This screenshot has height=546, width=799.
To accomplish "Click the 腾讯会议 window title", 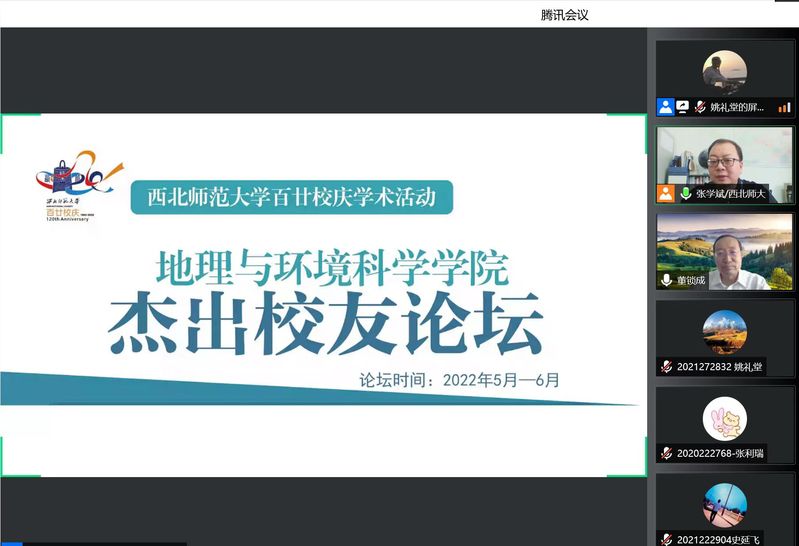I will click(565, 14).
